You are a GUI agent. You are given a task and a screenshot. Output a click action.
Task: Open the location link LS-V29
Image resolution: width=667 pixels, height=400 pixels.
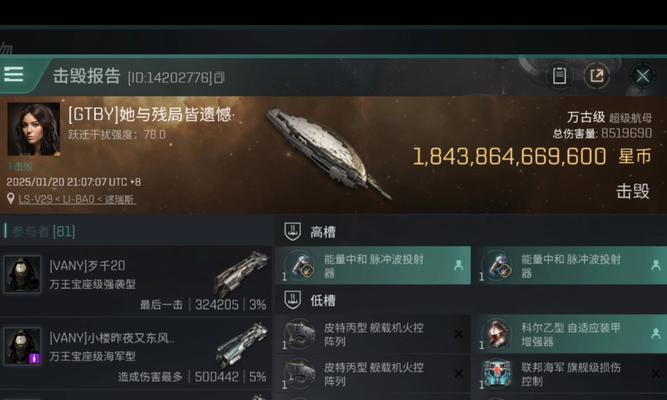(77, 199)
